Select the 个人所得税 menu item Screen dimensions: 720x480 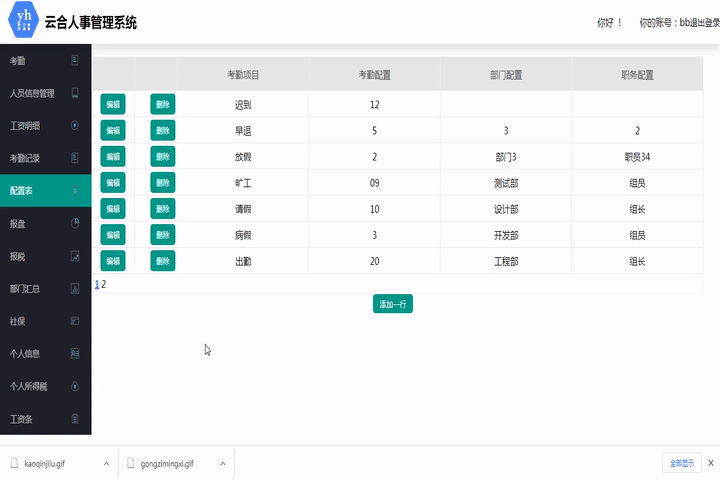point(28,386)
